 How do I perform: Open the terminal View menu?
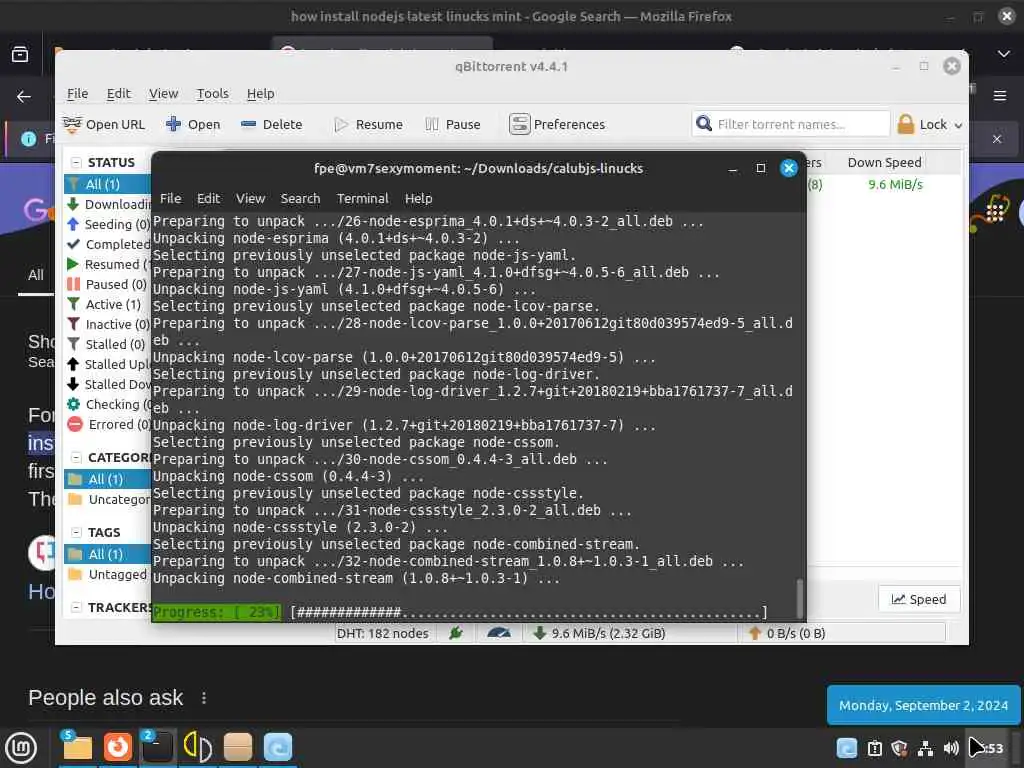(x=250, y=198)
